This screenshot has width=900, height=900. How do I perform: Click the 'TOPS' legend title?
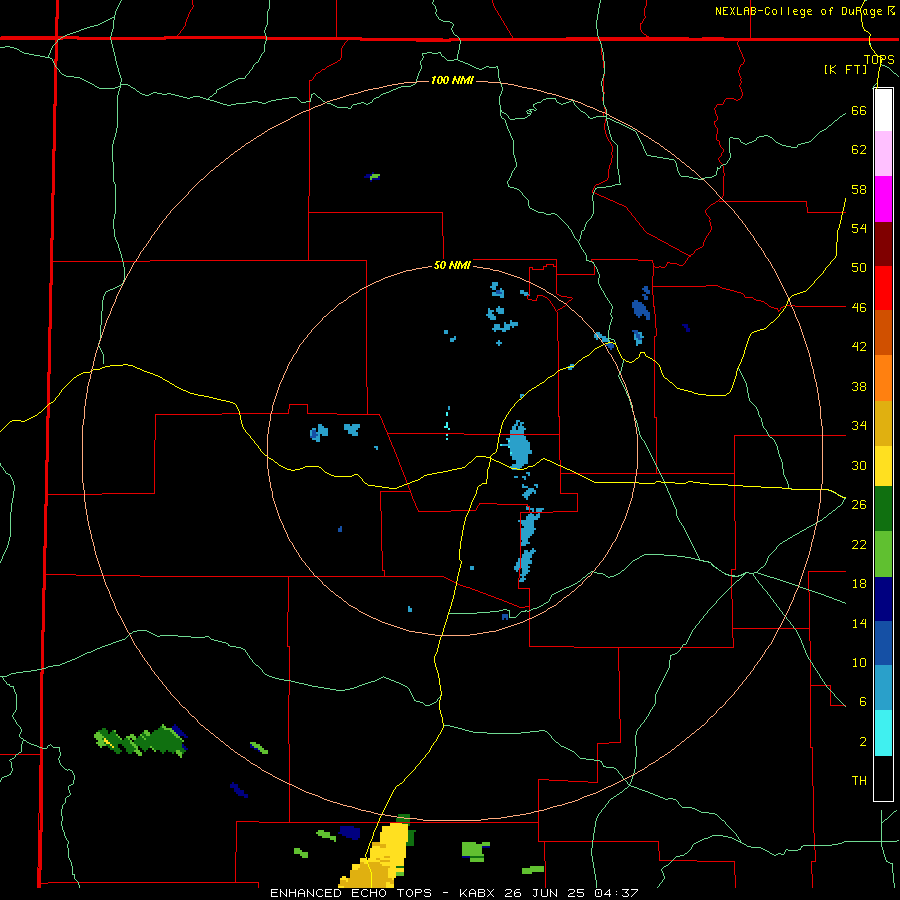(x=879, y=60)
